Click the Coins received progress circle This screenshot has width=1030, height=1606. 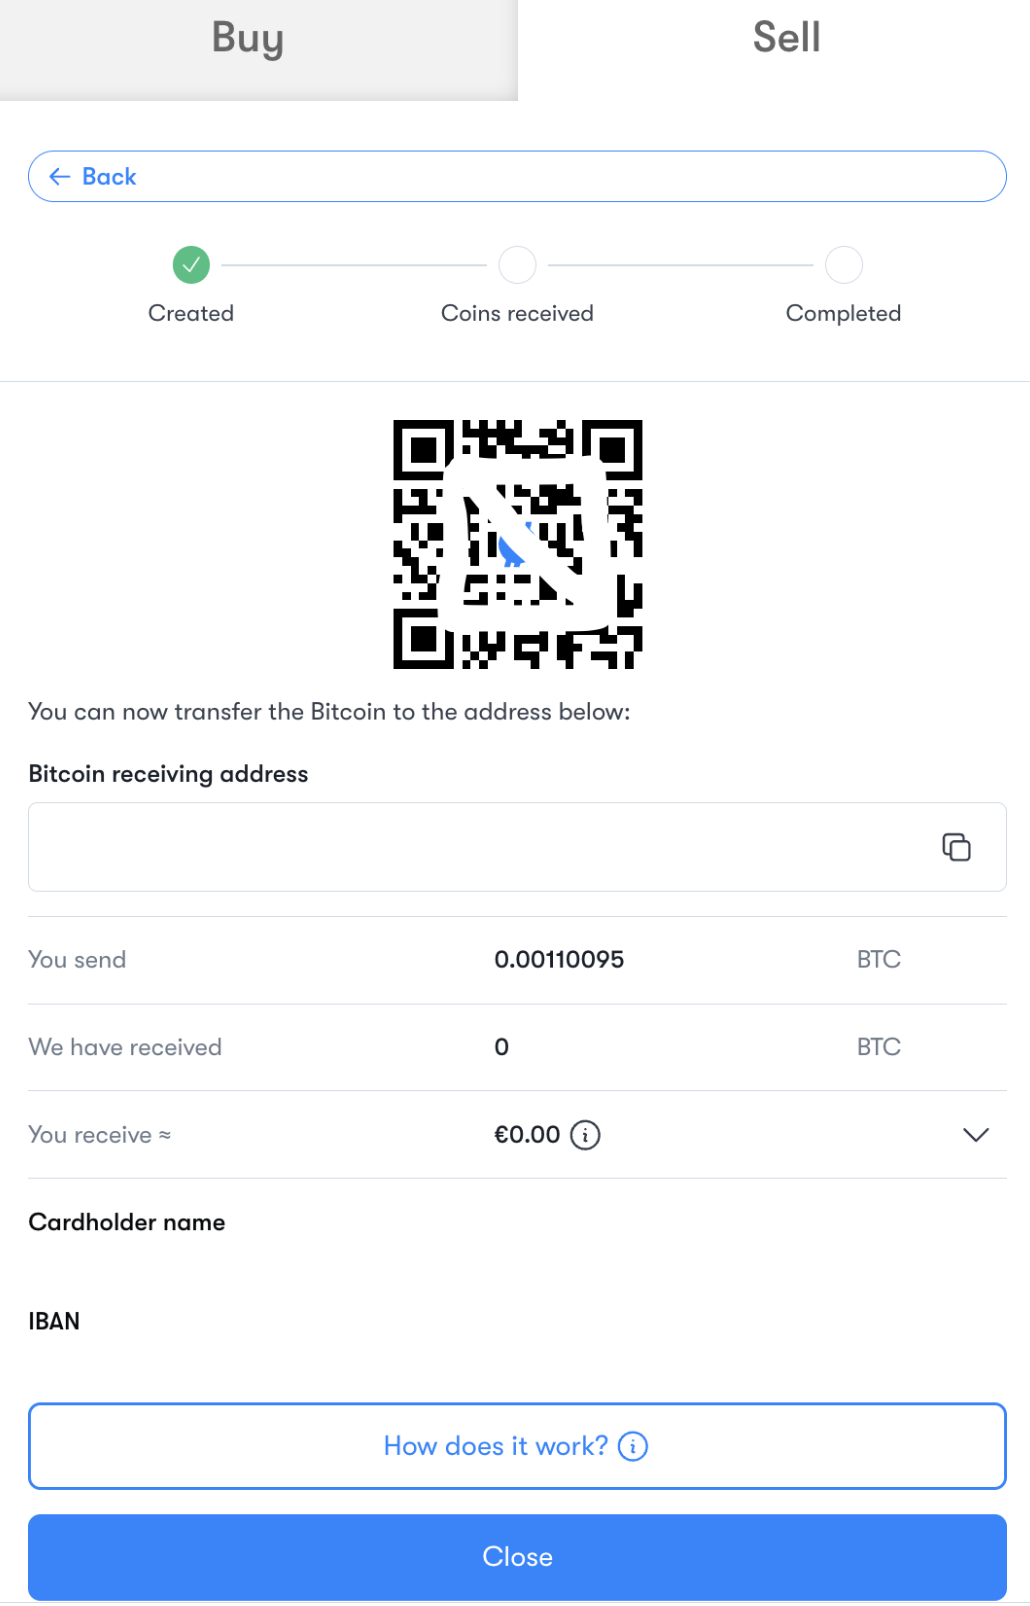coord(516,264)
